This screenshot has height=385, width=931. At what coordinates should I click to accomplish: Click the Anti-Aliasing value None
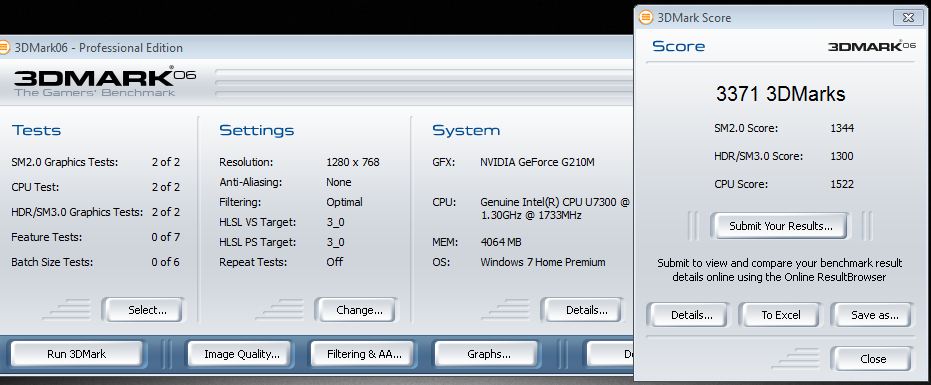click(338, 182)
